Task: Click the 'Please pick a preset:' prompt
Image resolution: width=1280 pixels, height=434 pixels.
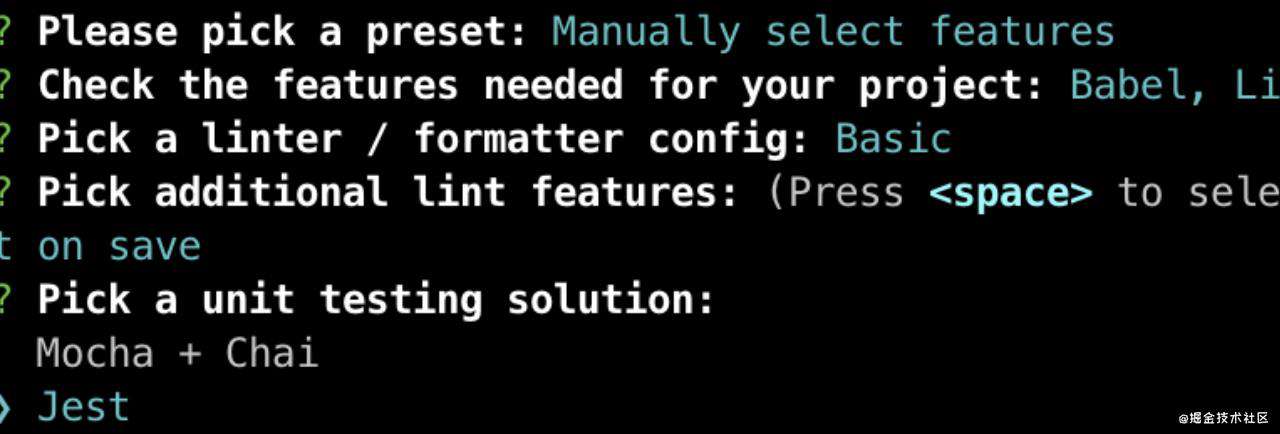Action: coord(283,32)
